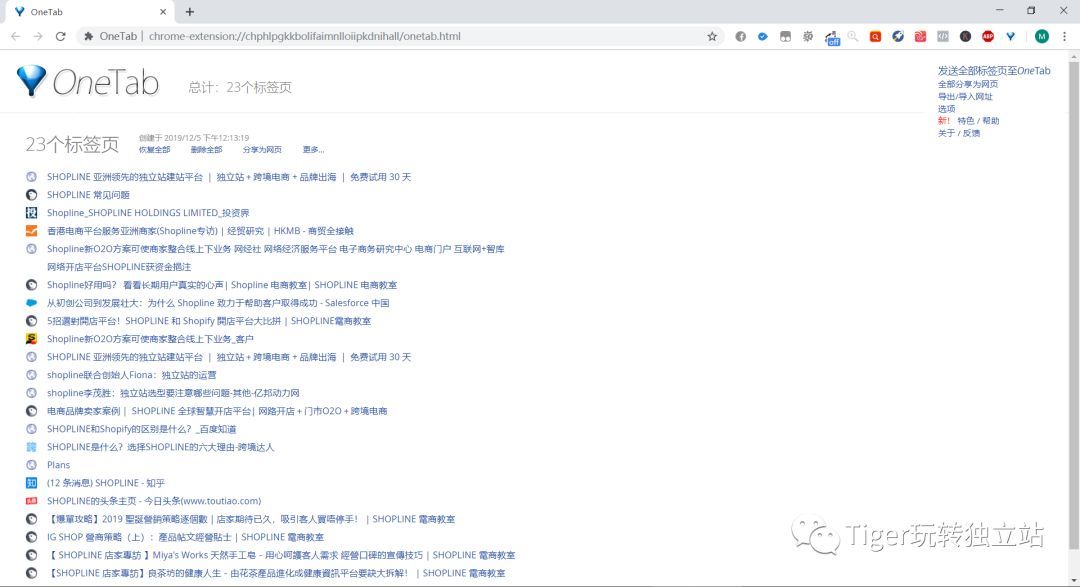Click 分享为网页 under the tab group
1080x587 pixels.
262,150
